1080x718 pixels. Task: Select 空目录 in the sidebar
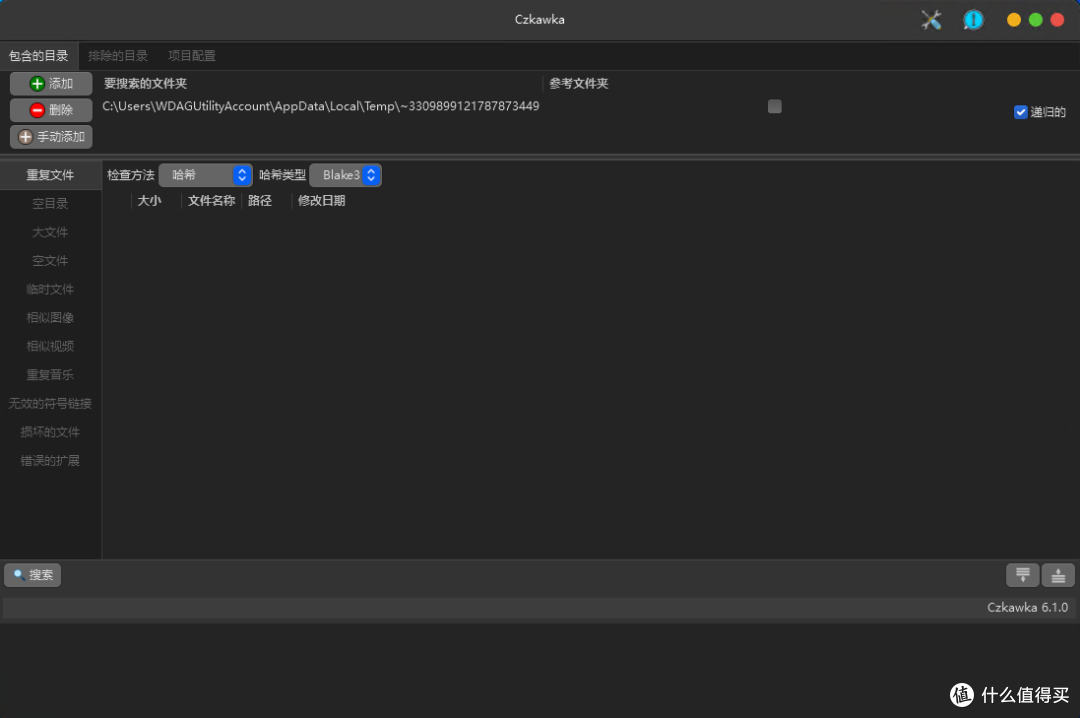point(50,203)
